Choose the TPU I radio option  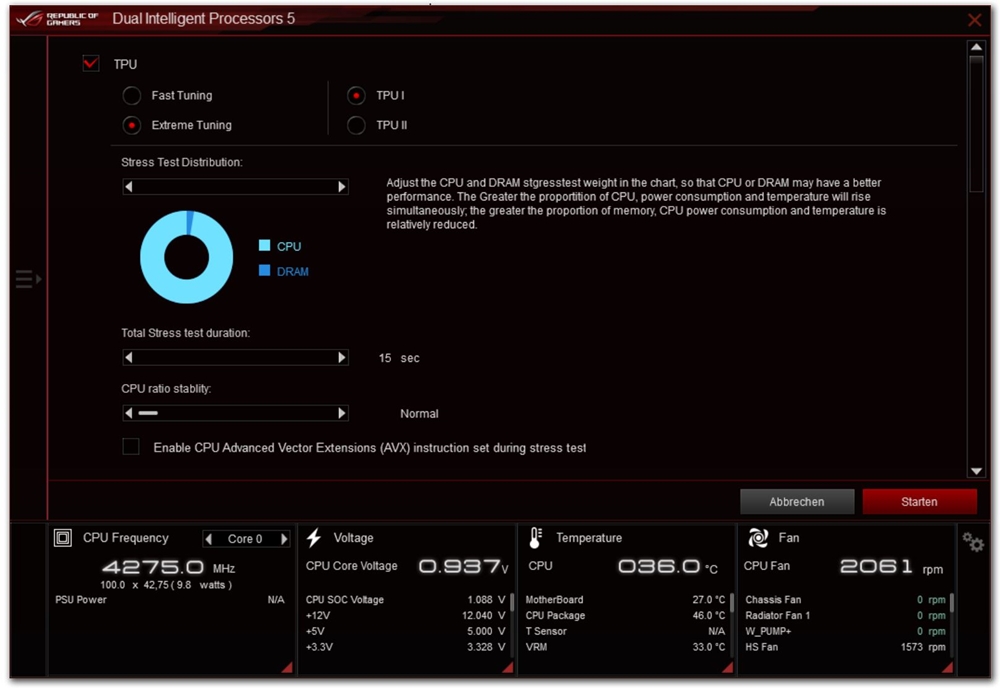[356, 96]
